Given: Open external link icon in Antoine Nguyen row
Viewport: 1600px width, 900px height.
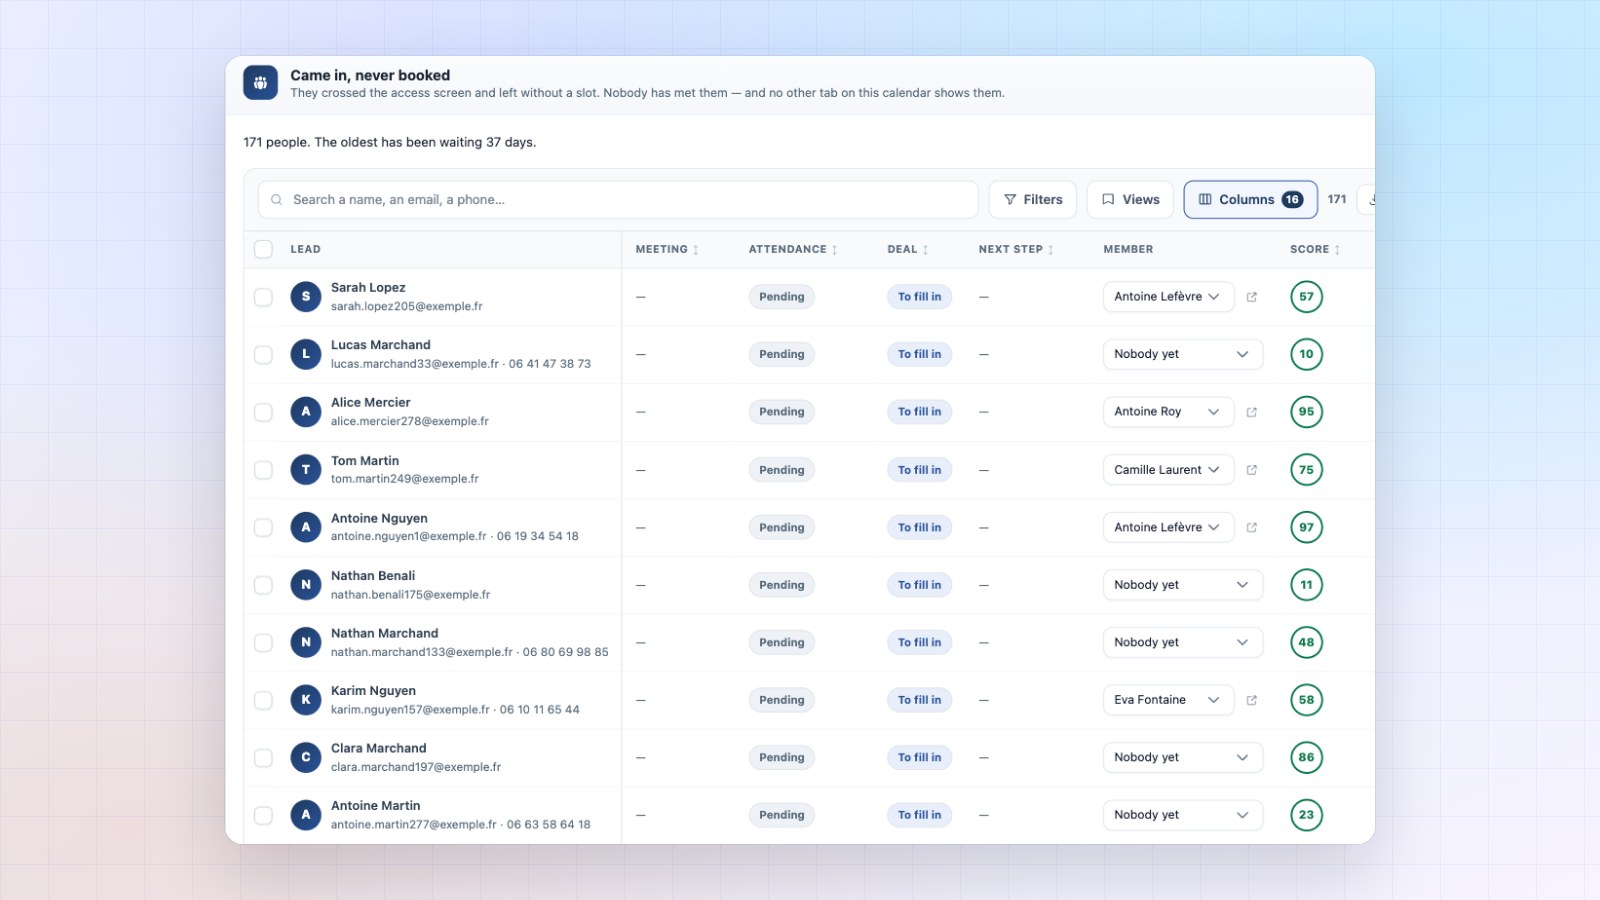Looking at the screenshot, I should (x=1251, y=527).
